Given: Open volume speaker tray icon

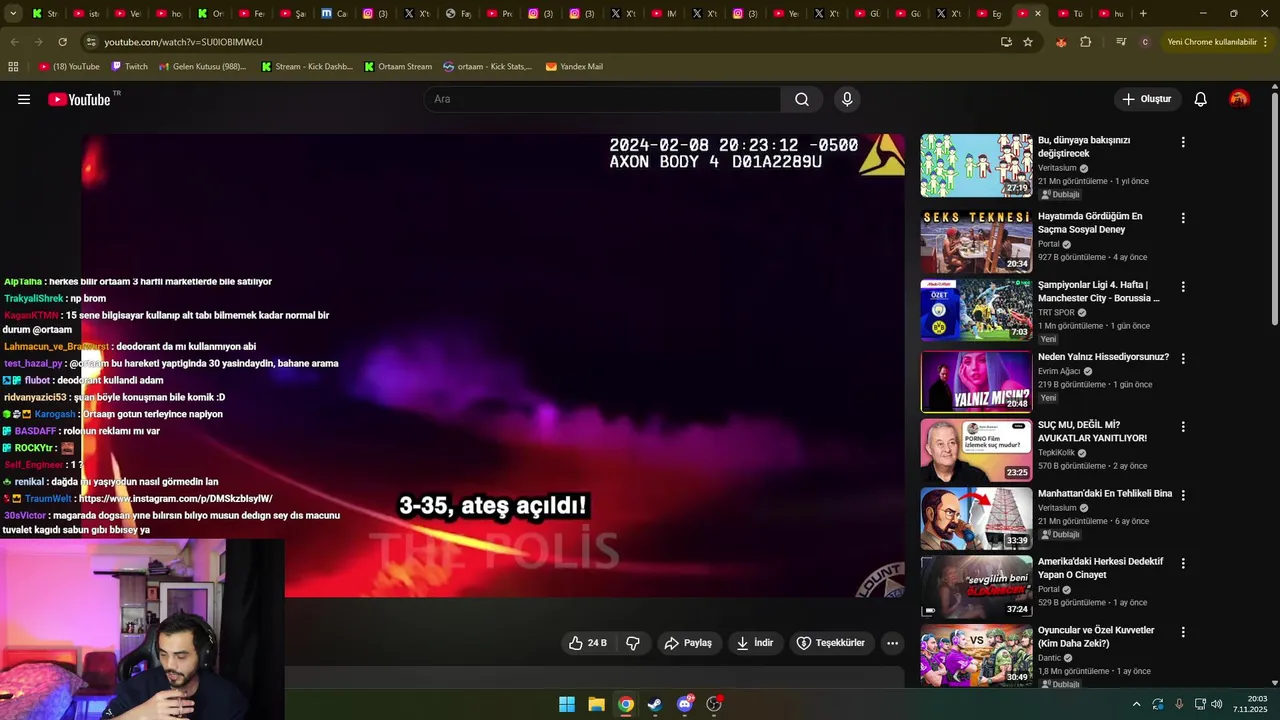Looking at the screenshot, I should 1217,704.
